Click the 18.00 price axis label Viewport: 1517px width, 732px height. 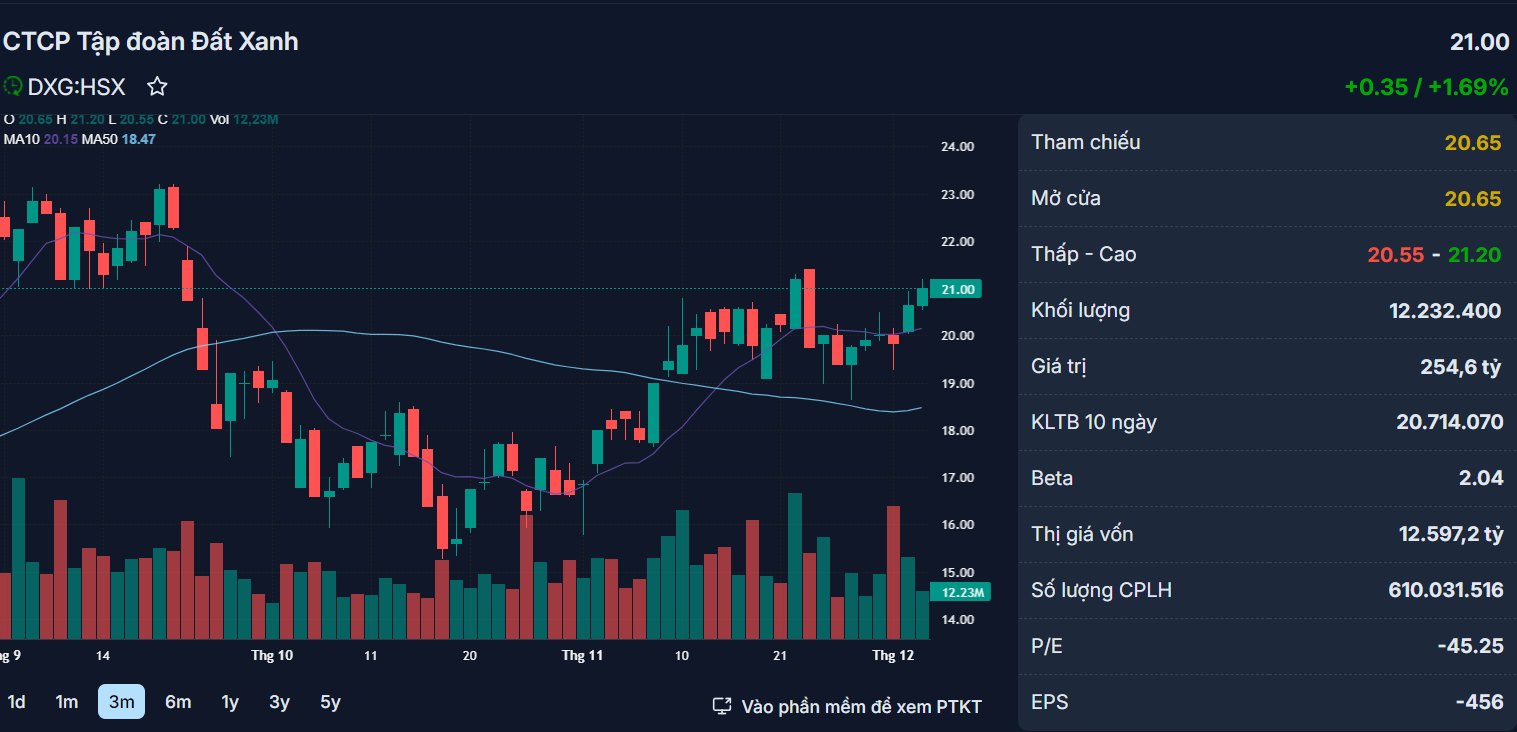[957, 431]
